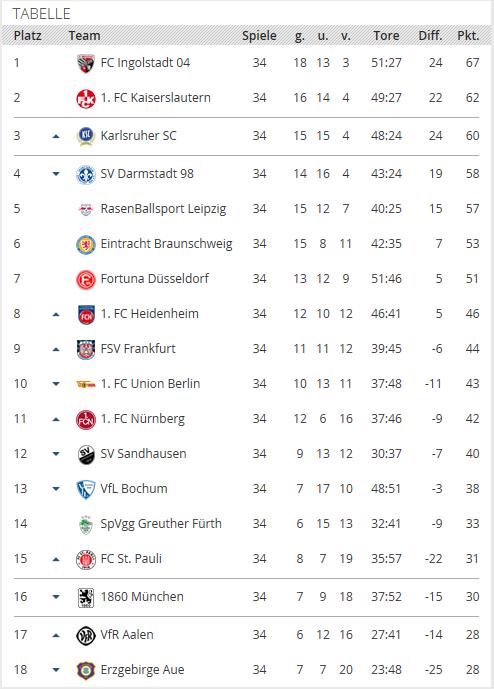Open the FSV Frankfurt team link
Viewport: 494px width, 689px height.
(x=138, y=349)
